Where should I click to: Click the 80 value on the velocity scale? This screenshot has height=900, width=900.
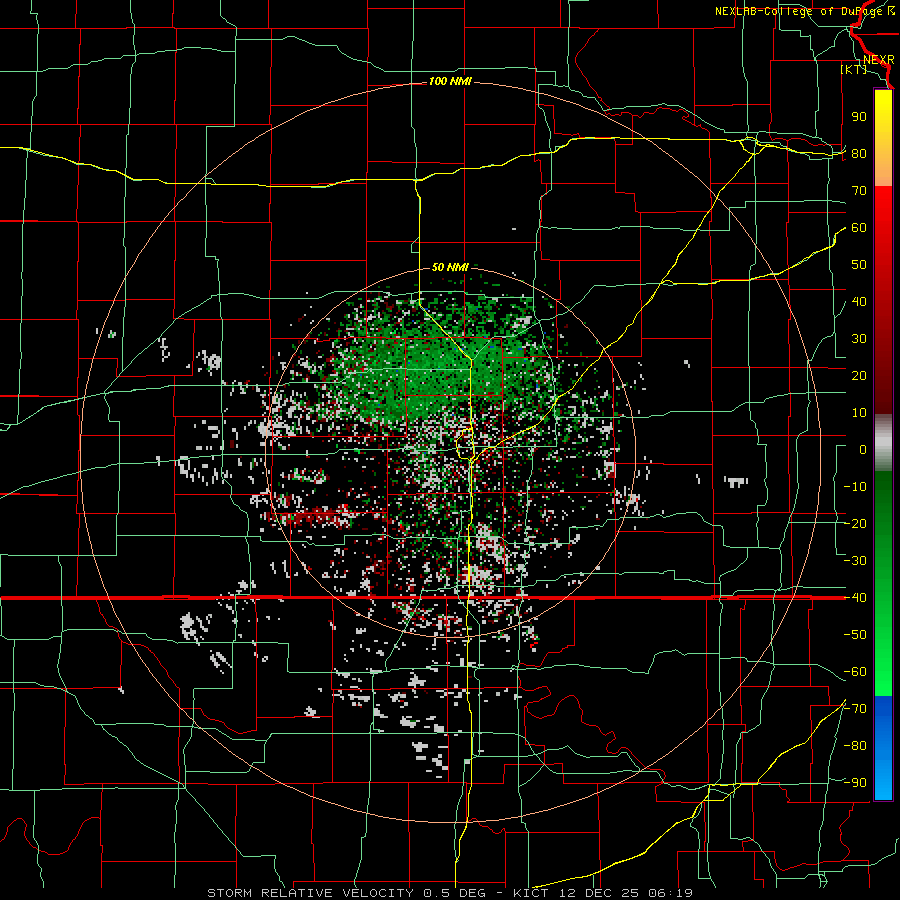coord(859,154)
